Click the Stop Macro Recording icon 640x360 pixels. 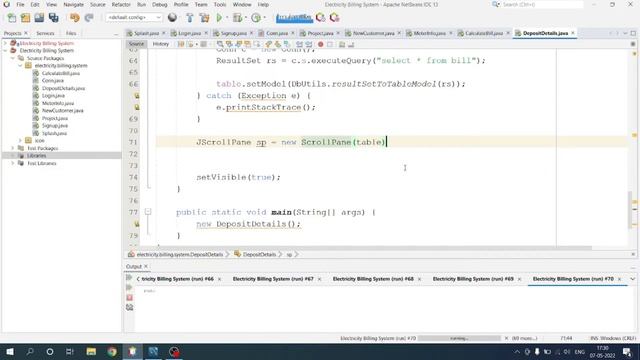(x=330, y=44)
